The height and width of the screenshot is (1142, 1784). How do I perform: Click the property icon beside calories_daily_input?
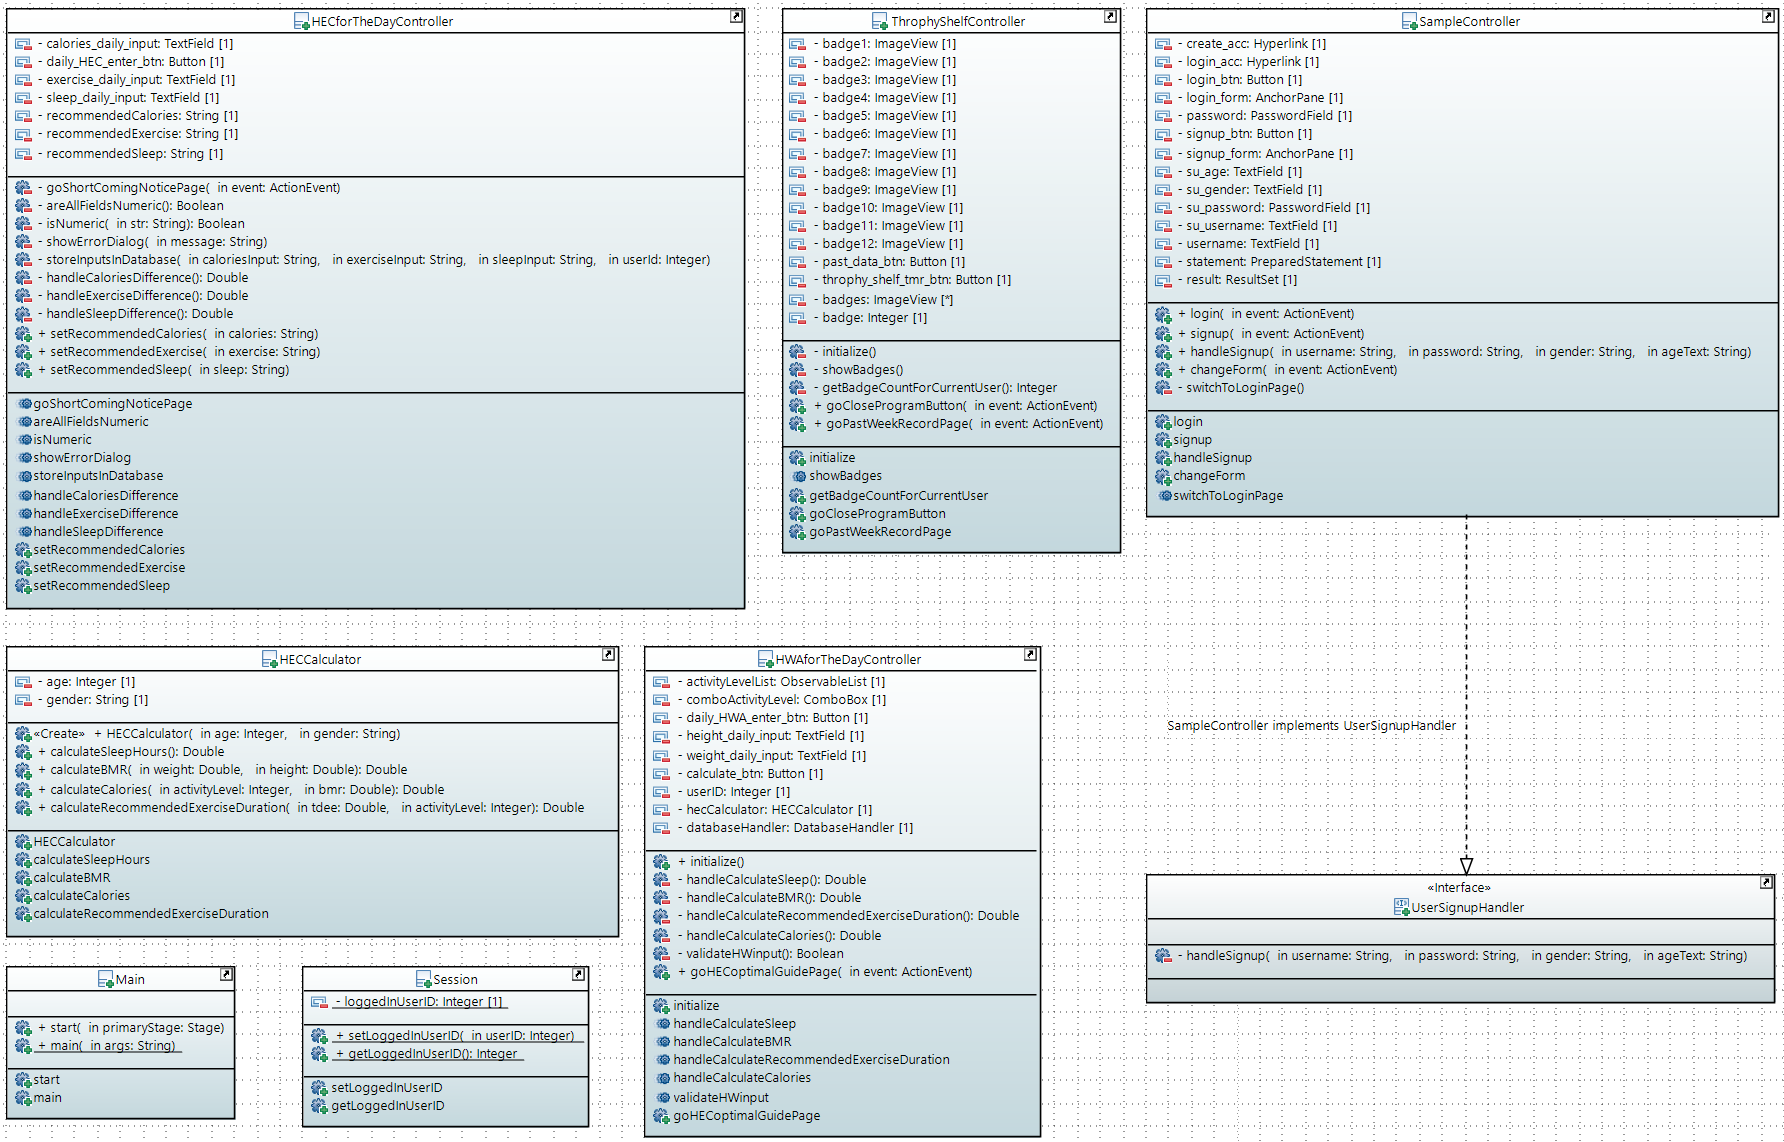23,44
